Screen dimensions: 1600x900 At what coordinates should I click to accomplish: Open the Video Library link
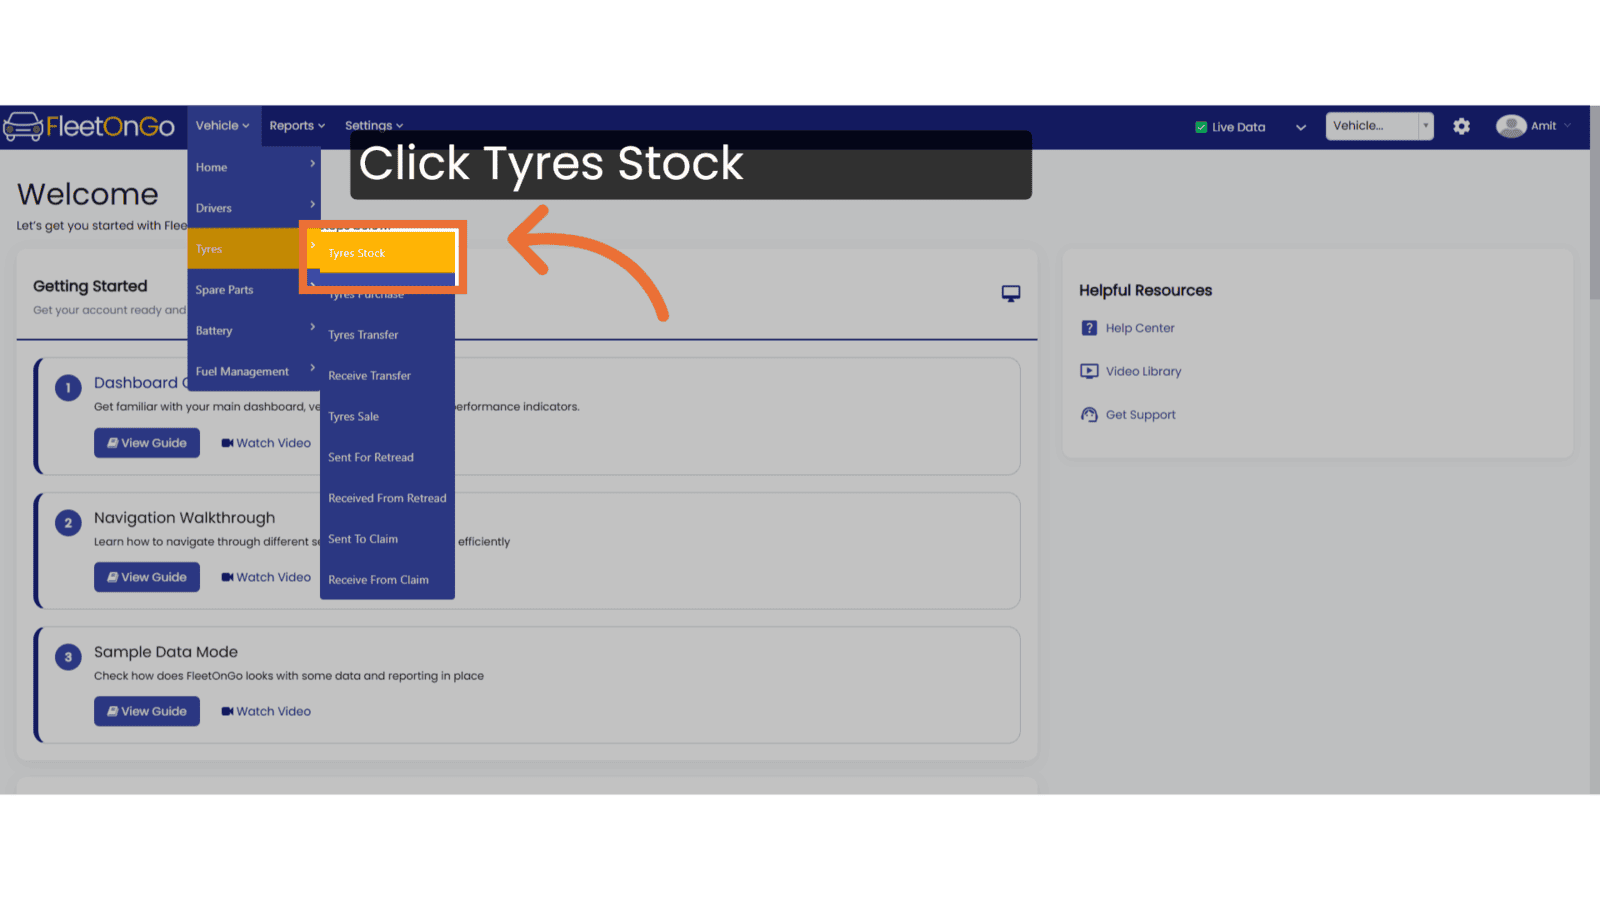pos(1143,371)
